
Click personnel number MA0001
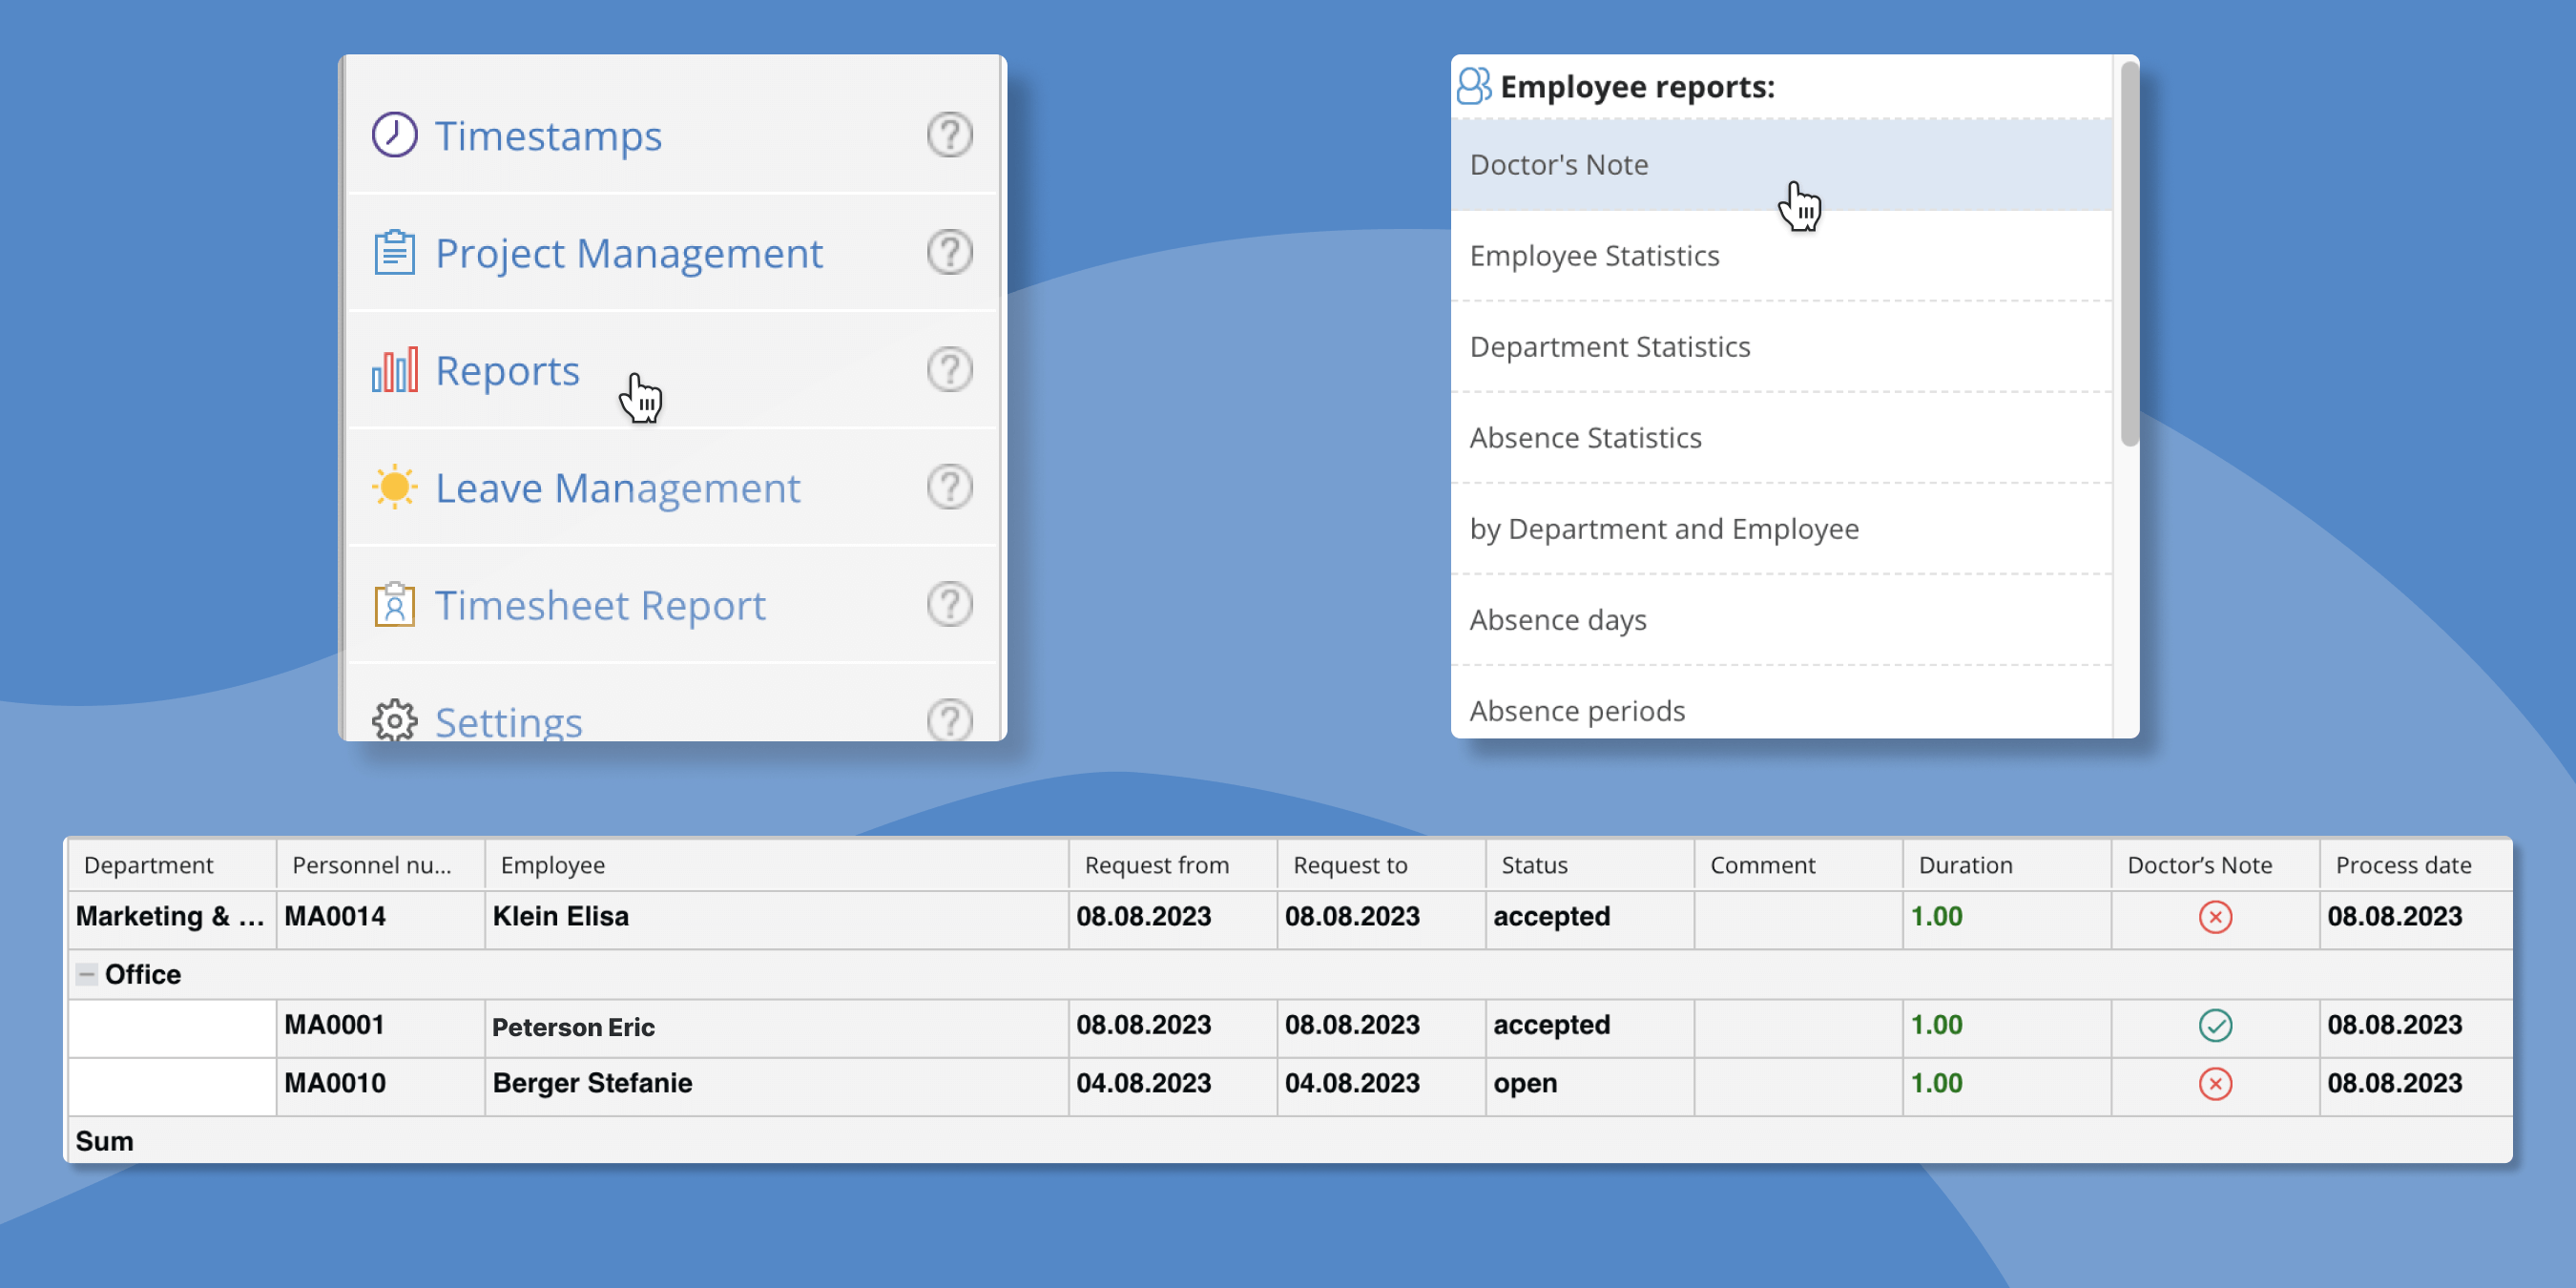381,1026
